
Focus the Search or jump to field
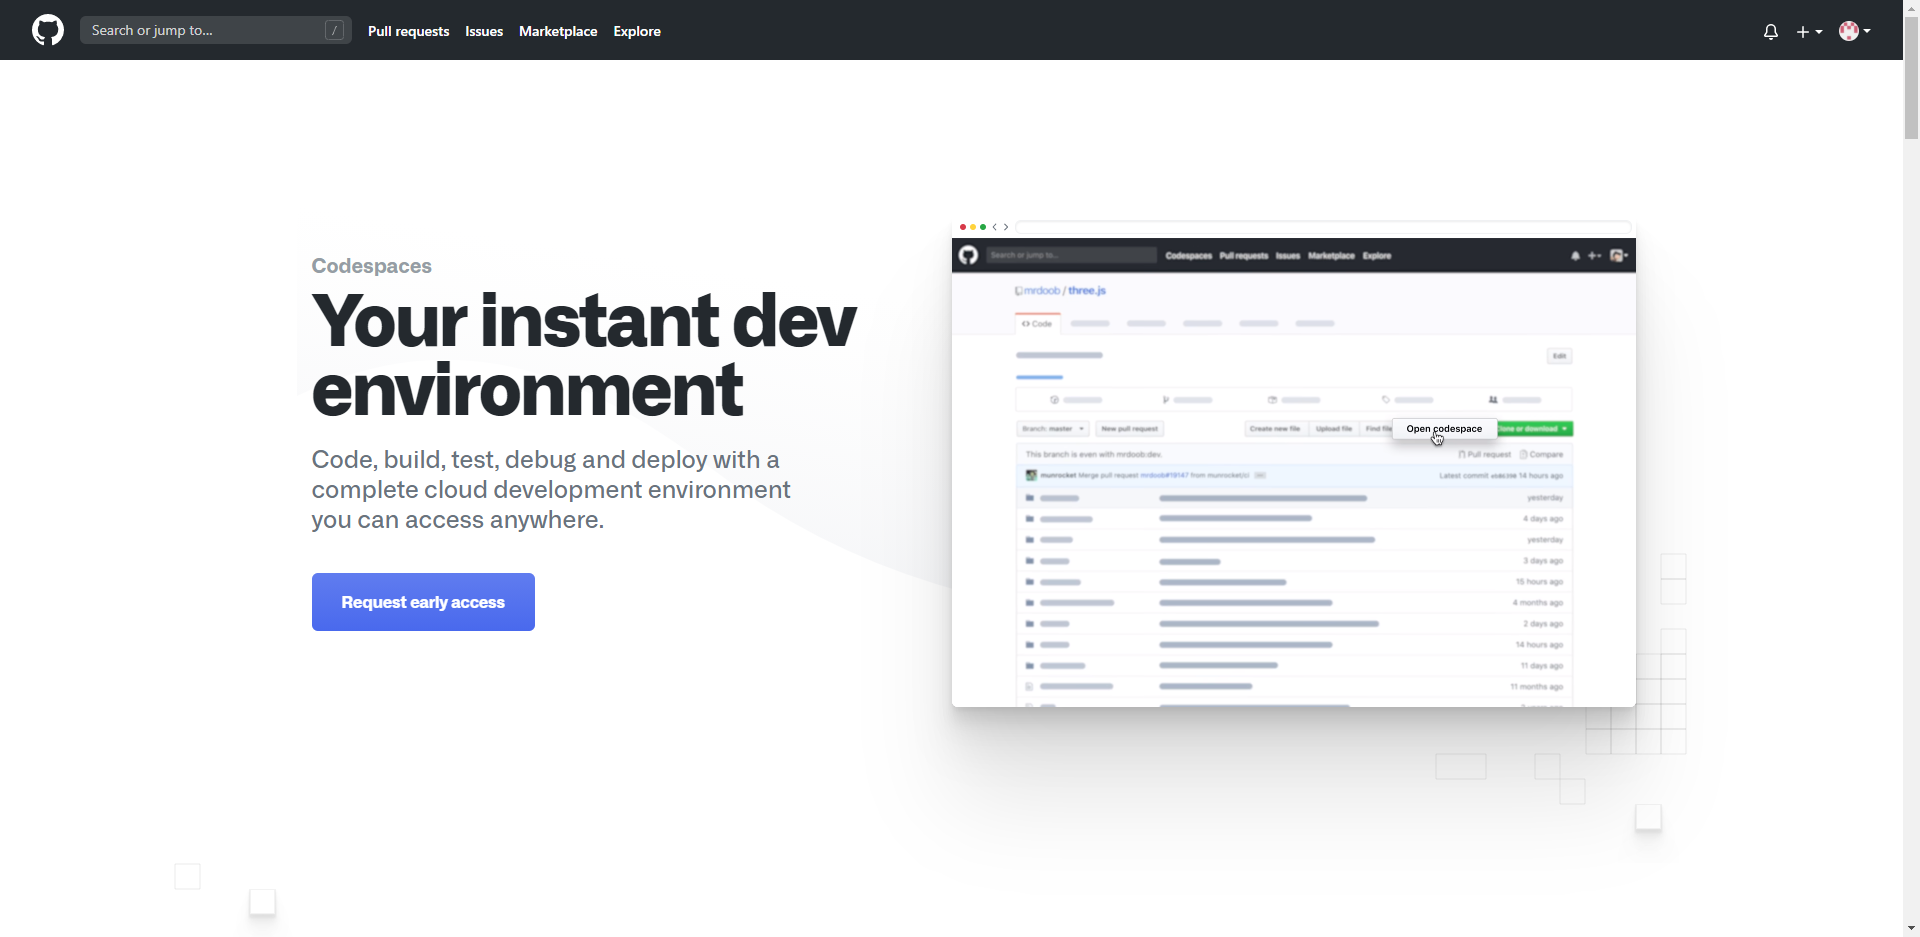(x=216, y=30)
